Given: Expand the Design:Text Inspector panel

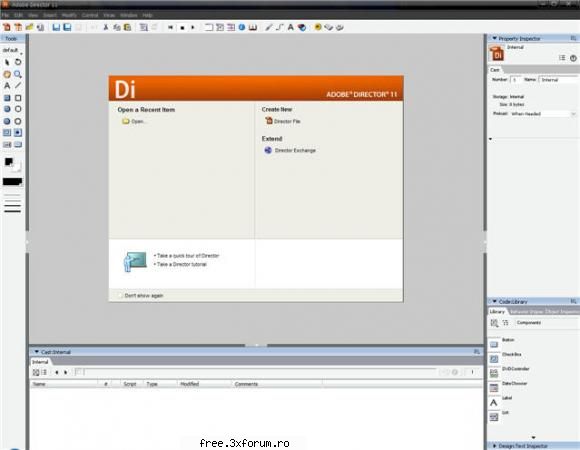Looking at the screenshot, I should point(495,446).
